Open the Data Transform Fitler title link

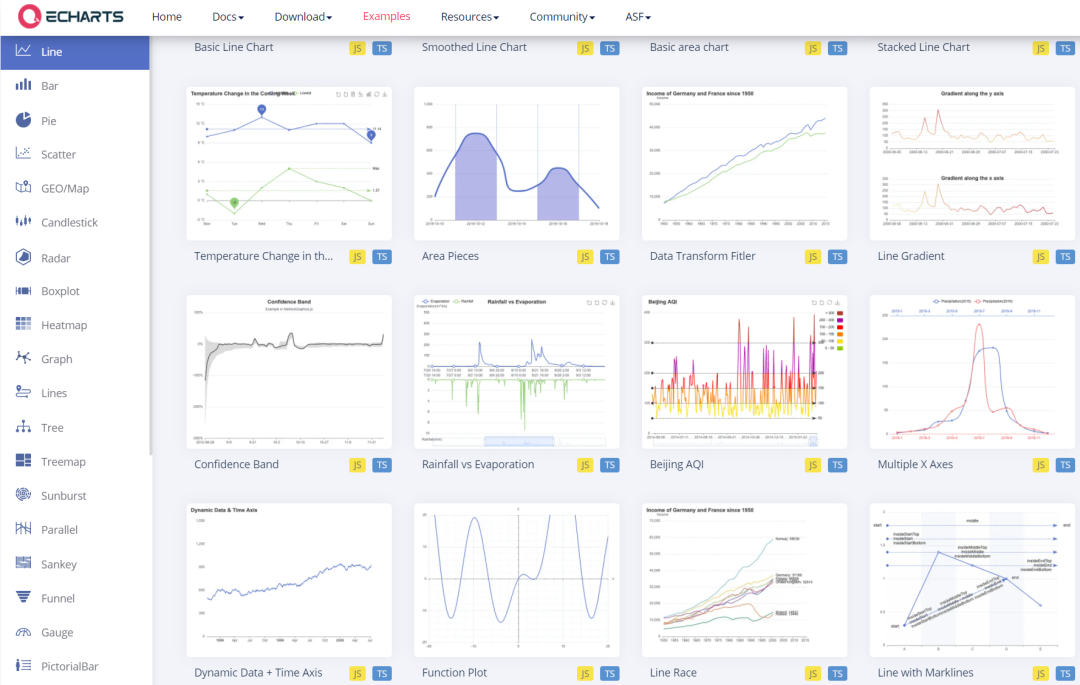click(703, 256)
